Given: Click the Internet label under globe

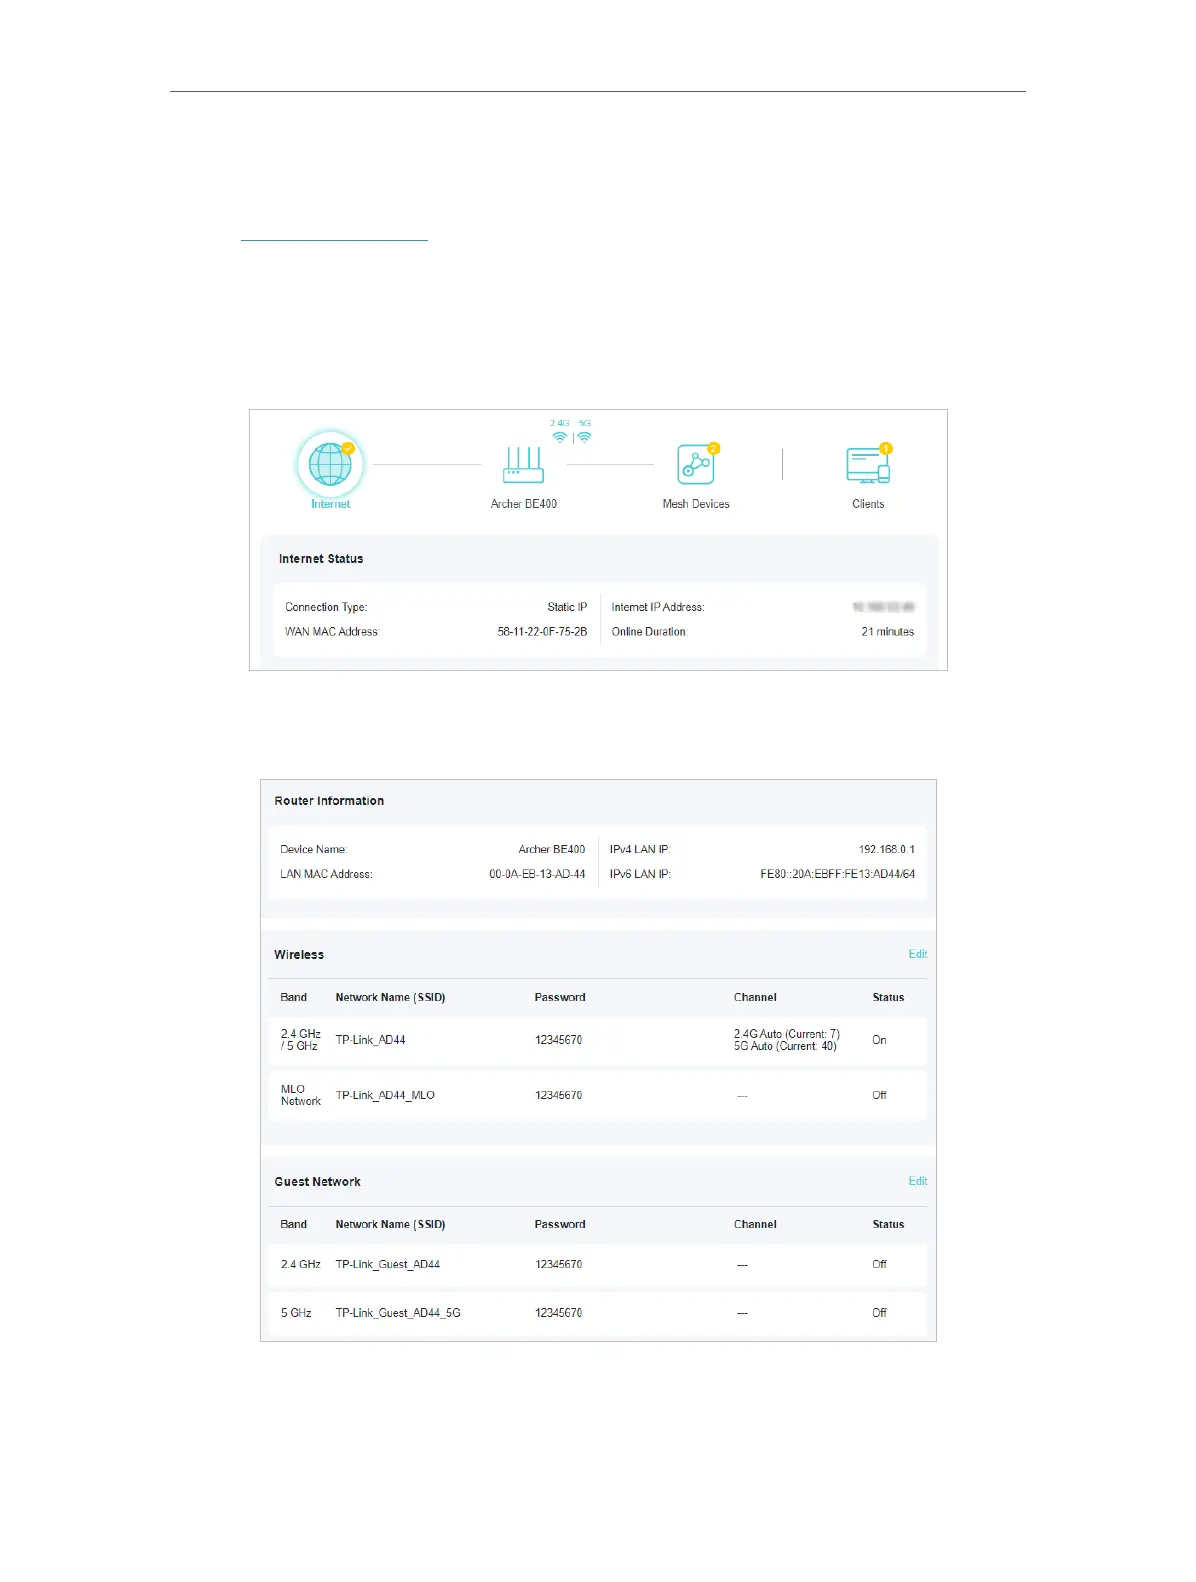Looking at the screenshot, I should [x=330, y=504].
